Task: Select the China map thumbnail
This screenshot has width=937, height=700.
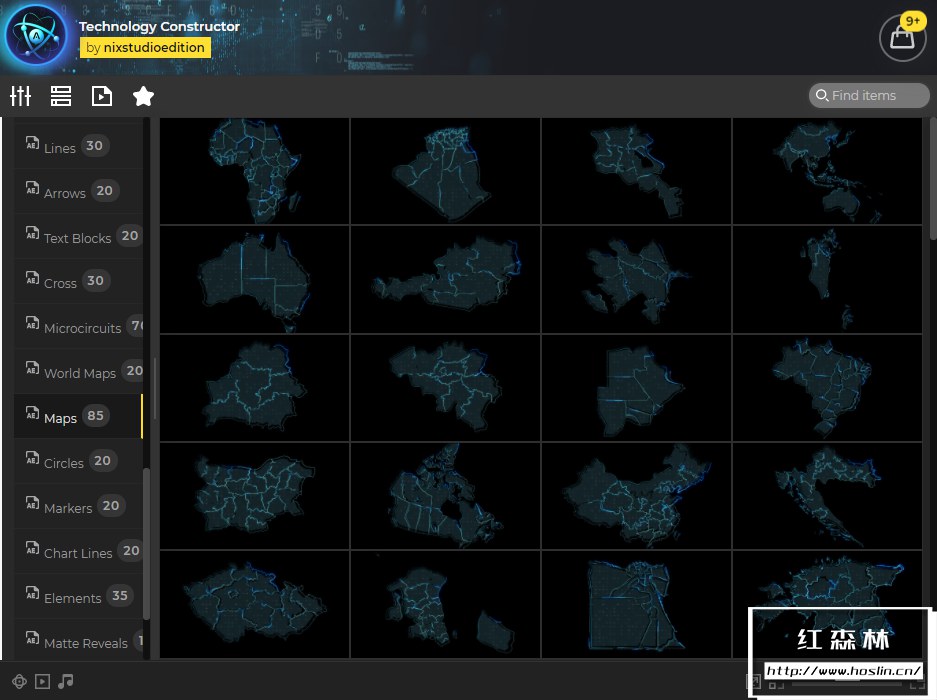Action: tap(636, 496)
